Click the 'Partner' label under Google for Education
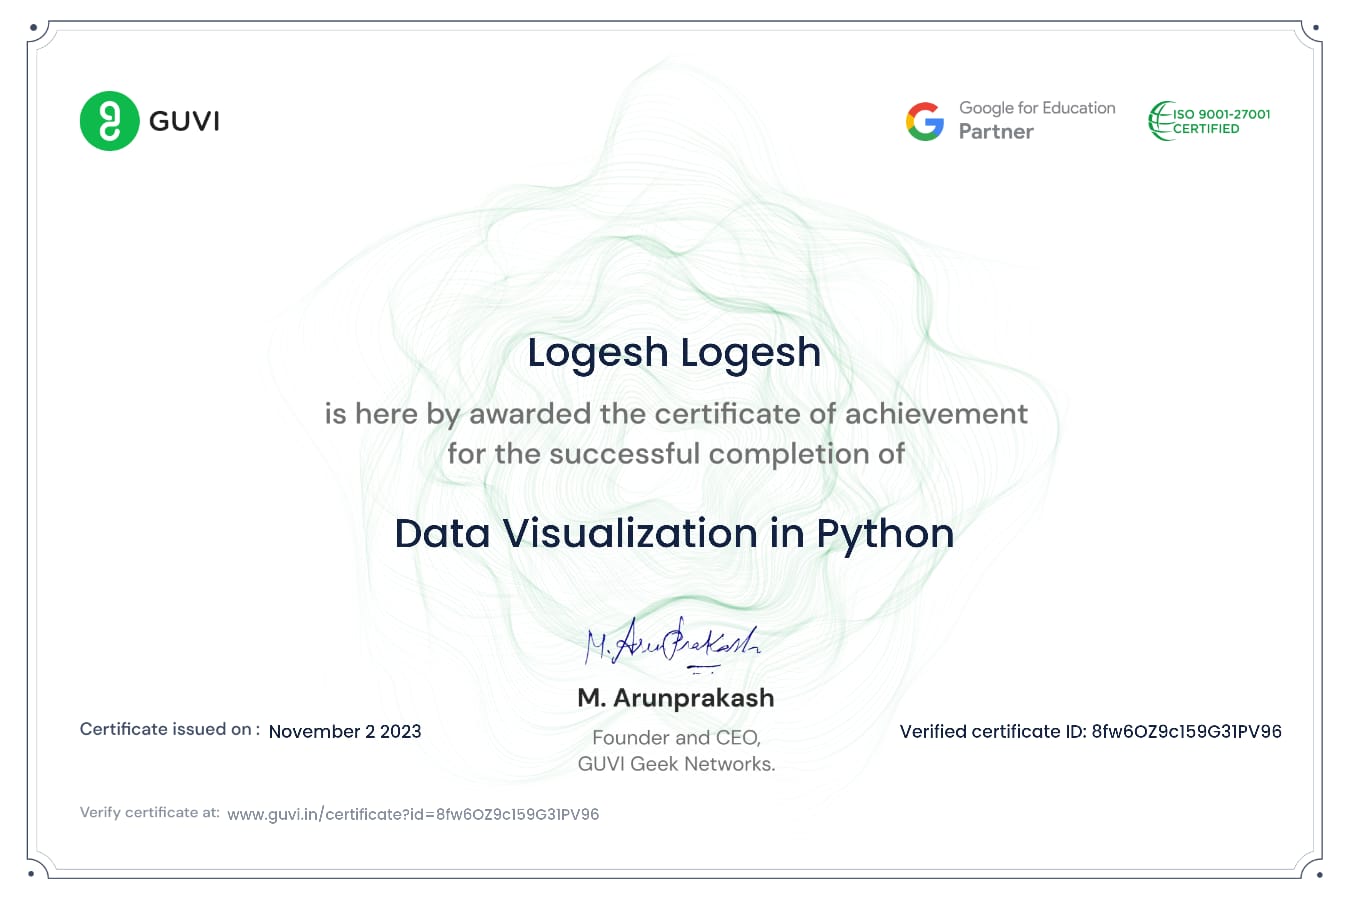The width and height of the screenshot is (1350, 900). 996,131
